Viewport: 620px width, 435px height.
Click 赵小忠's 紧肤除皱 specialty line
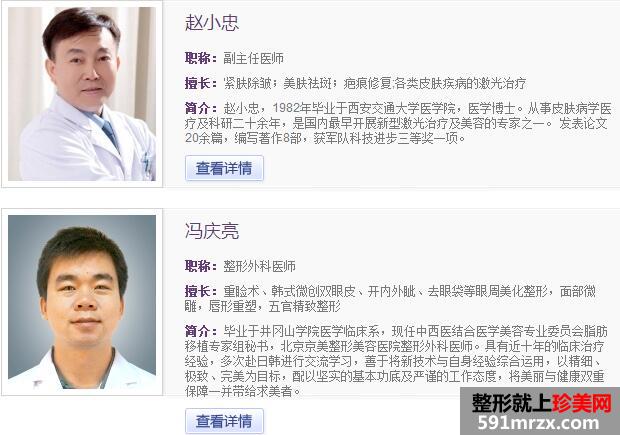(374, 83)
